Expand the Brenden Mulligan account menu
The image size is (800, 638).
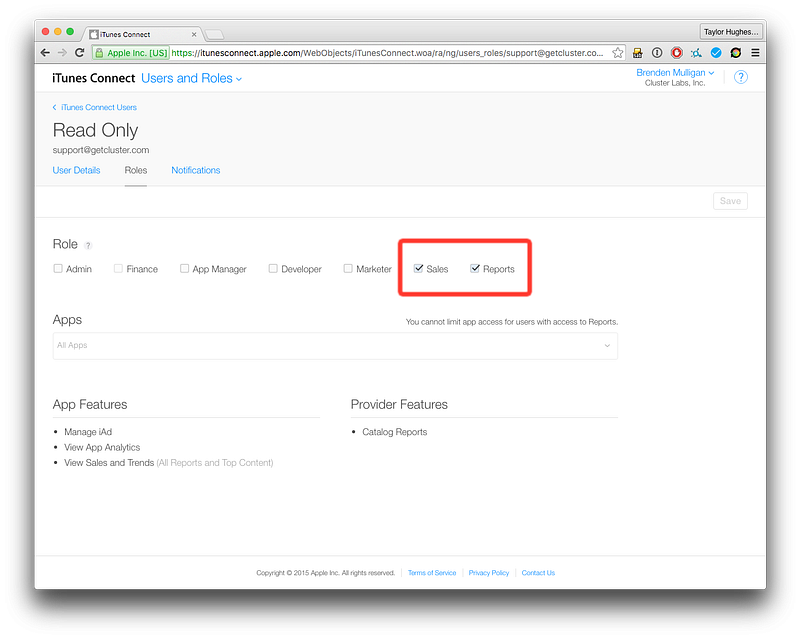tap(675, 72)
